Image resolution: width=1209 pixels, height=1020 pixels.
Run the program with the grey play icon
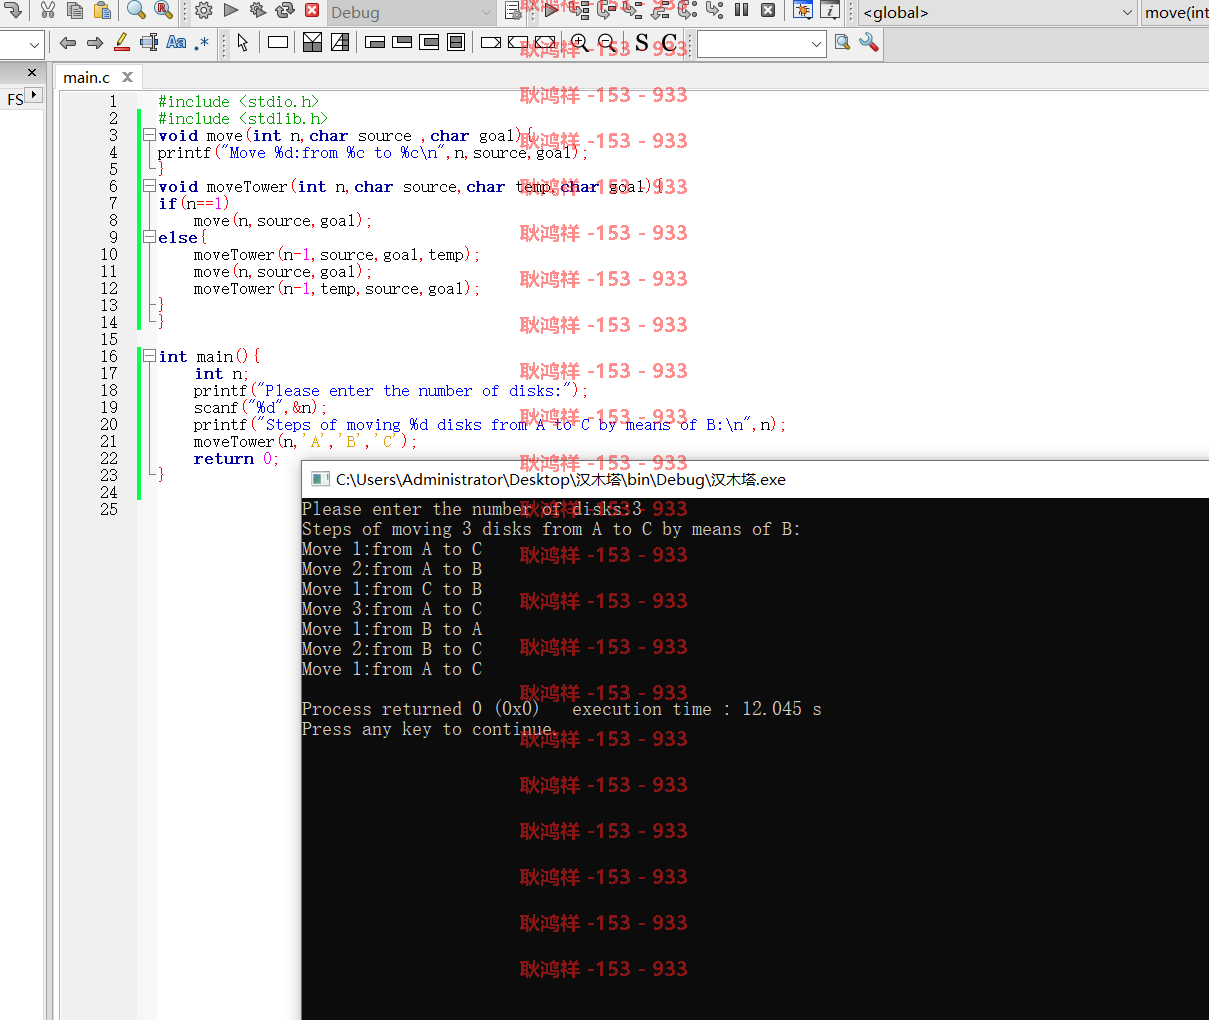pos(231,11)
